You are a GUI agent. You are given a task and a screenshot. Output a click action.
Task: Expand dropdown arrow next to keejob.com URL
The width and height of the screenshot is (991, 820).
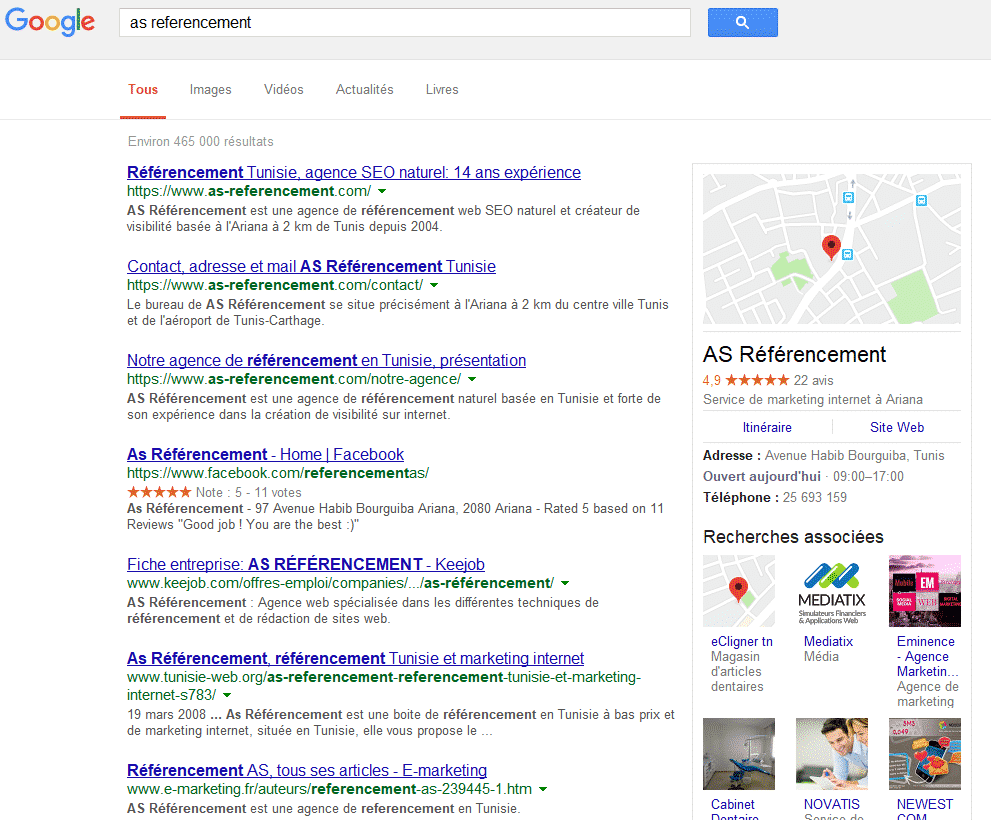565,583
